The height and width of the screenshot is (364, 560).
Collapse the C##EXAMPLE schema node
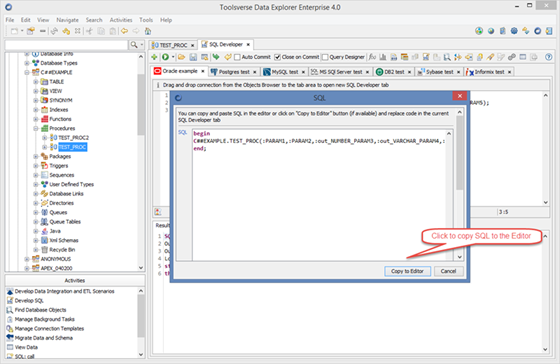[27, 73]
